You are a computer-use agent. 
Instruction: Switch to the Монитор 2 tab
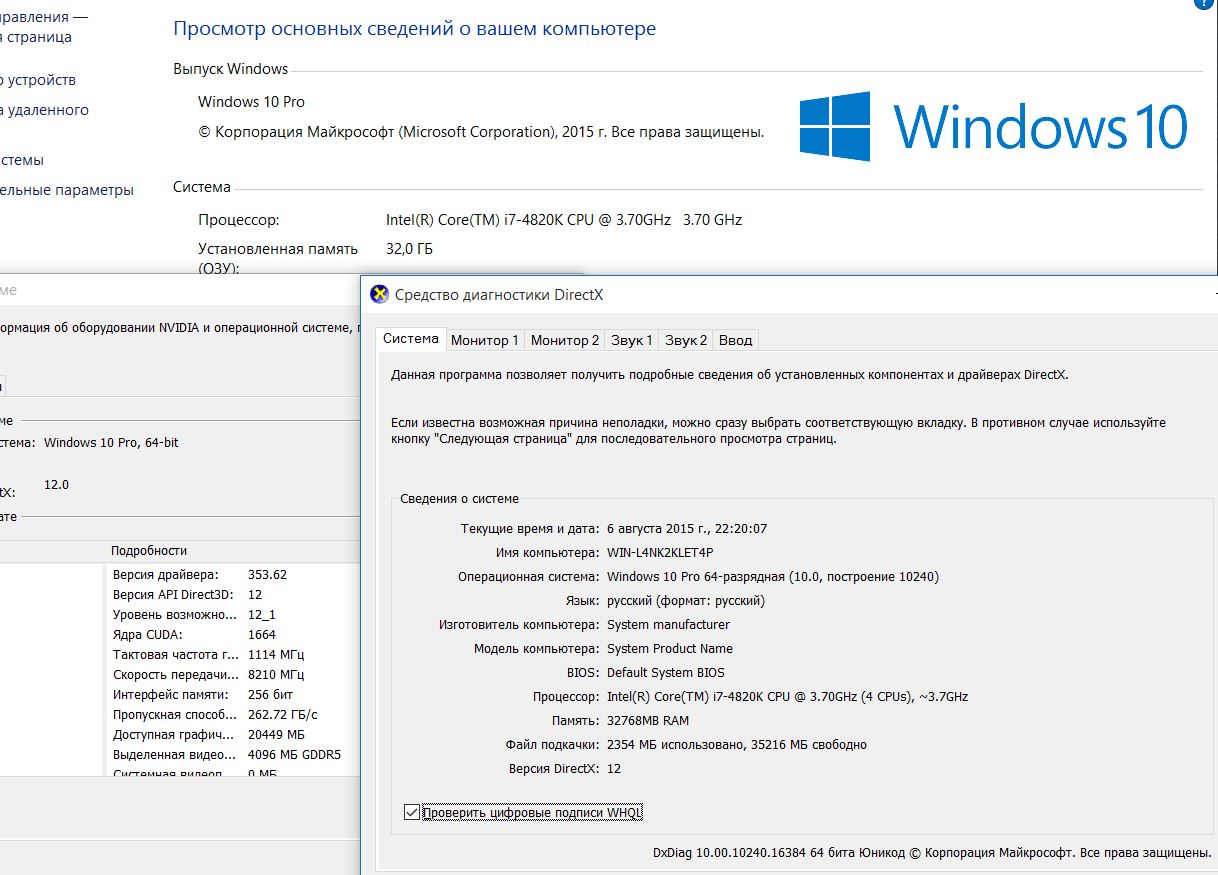coord(565,340)
